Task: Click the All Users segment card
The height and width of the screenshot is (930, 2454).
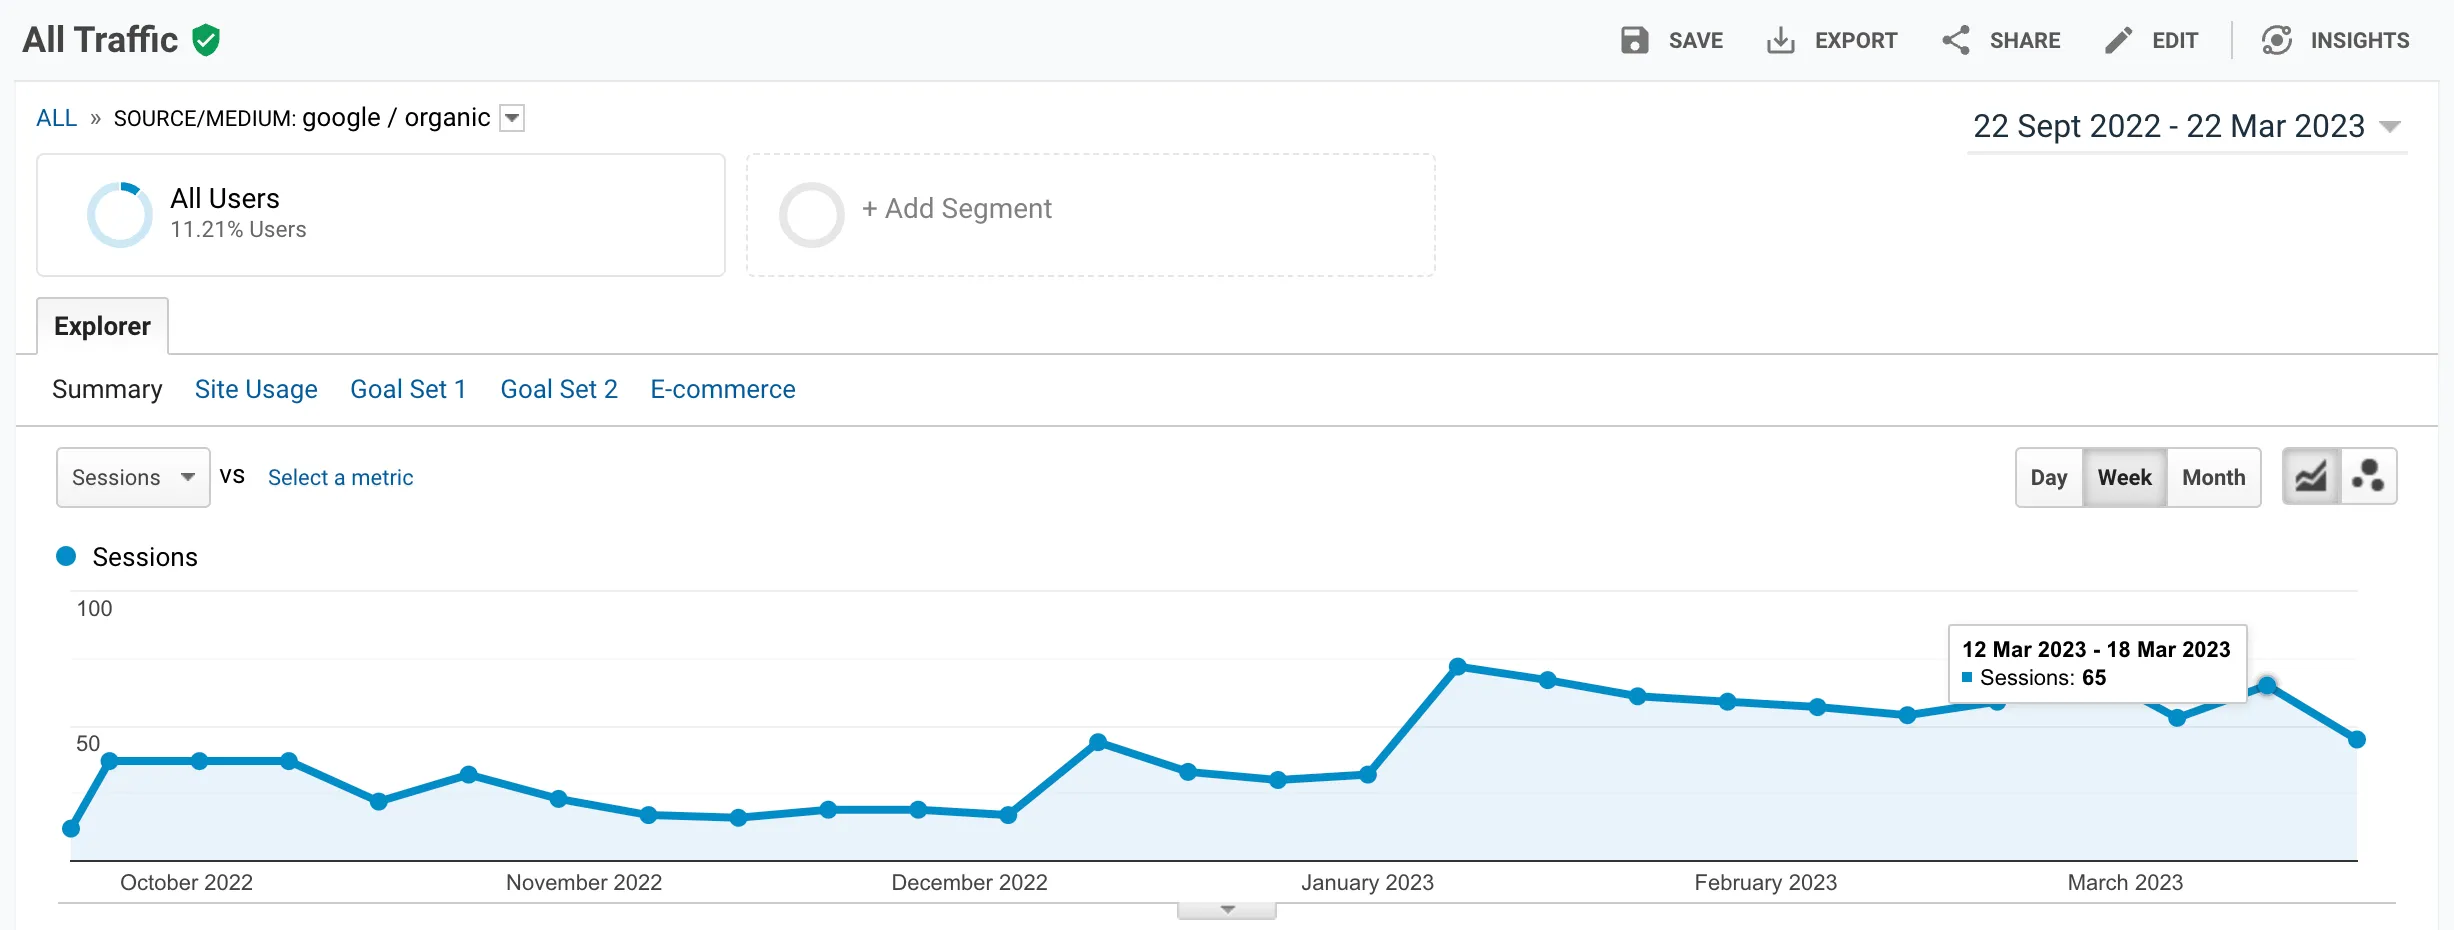Action: tap(381, 215)
